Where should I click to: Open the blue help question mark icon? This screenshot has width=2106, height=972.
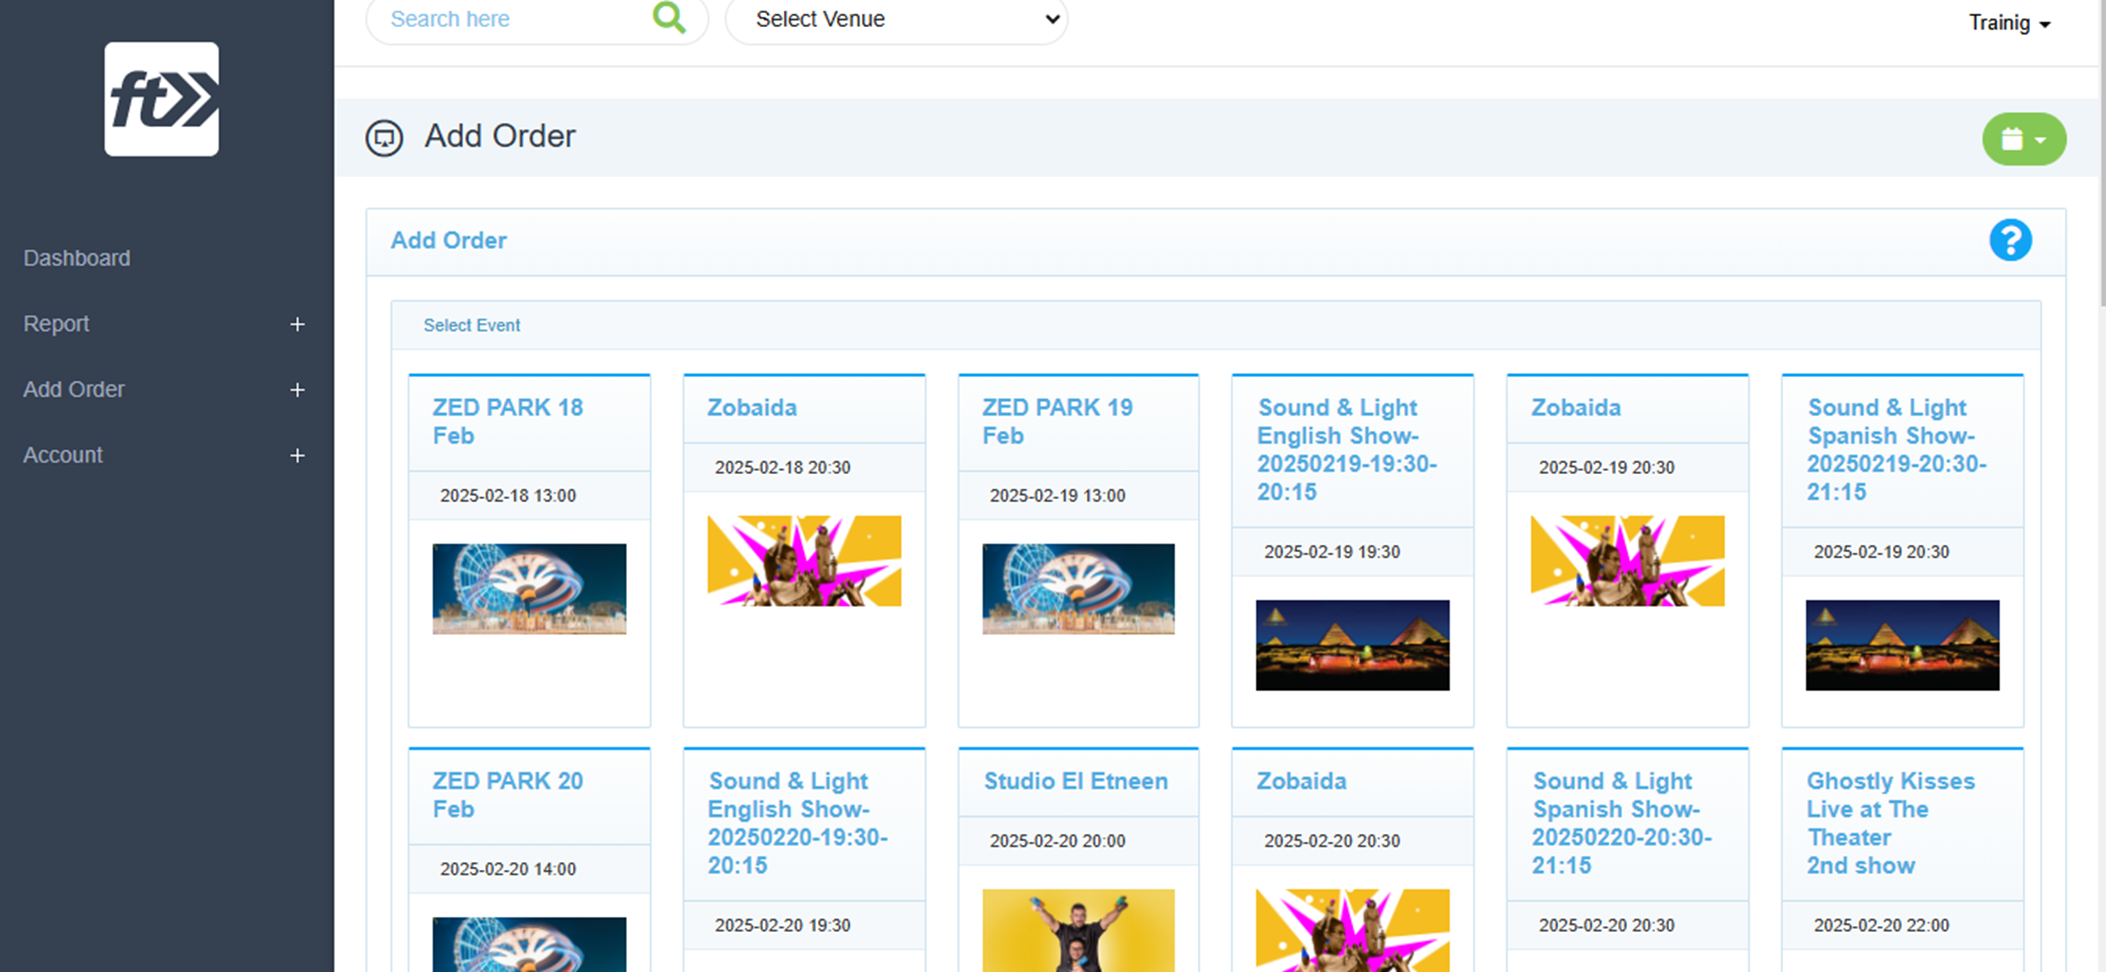pos(2010,240)
